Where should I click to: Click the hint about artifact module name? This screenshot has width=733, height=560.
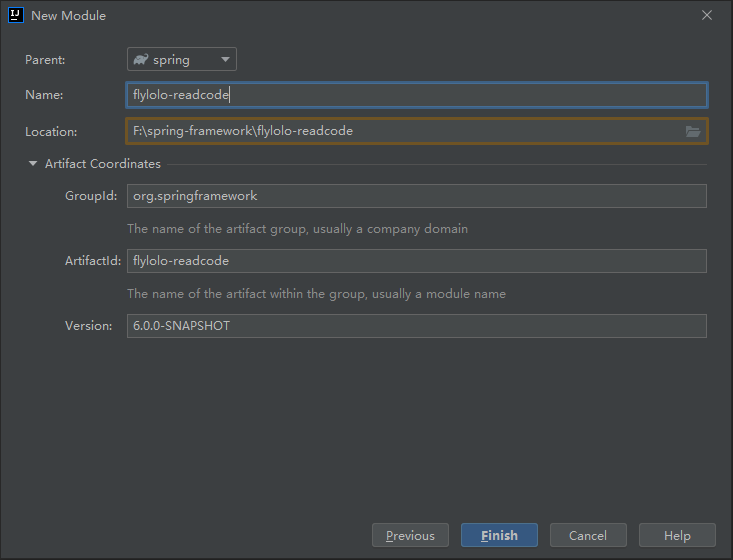[316, 294]
